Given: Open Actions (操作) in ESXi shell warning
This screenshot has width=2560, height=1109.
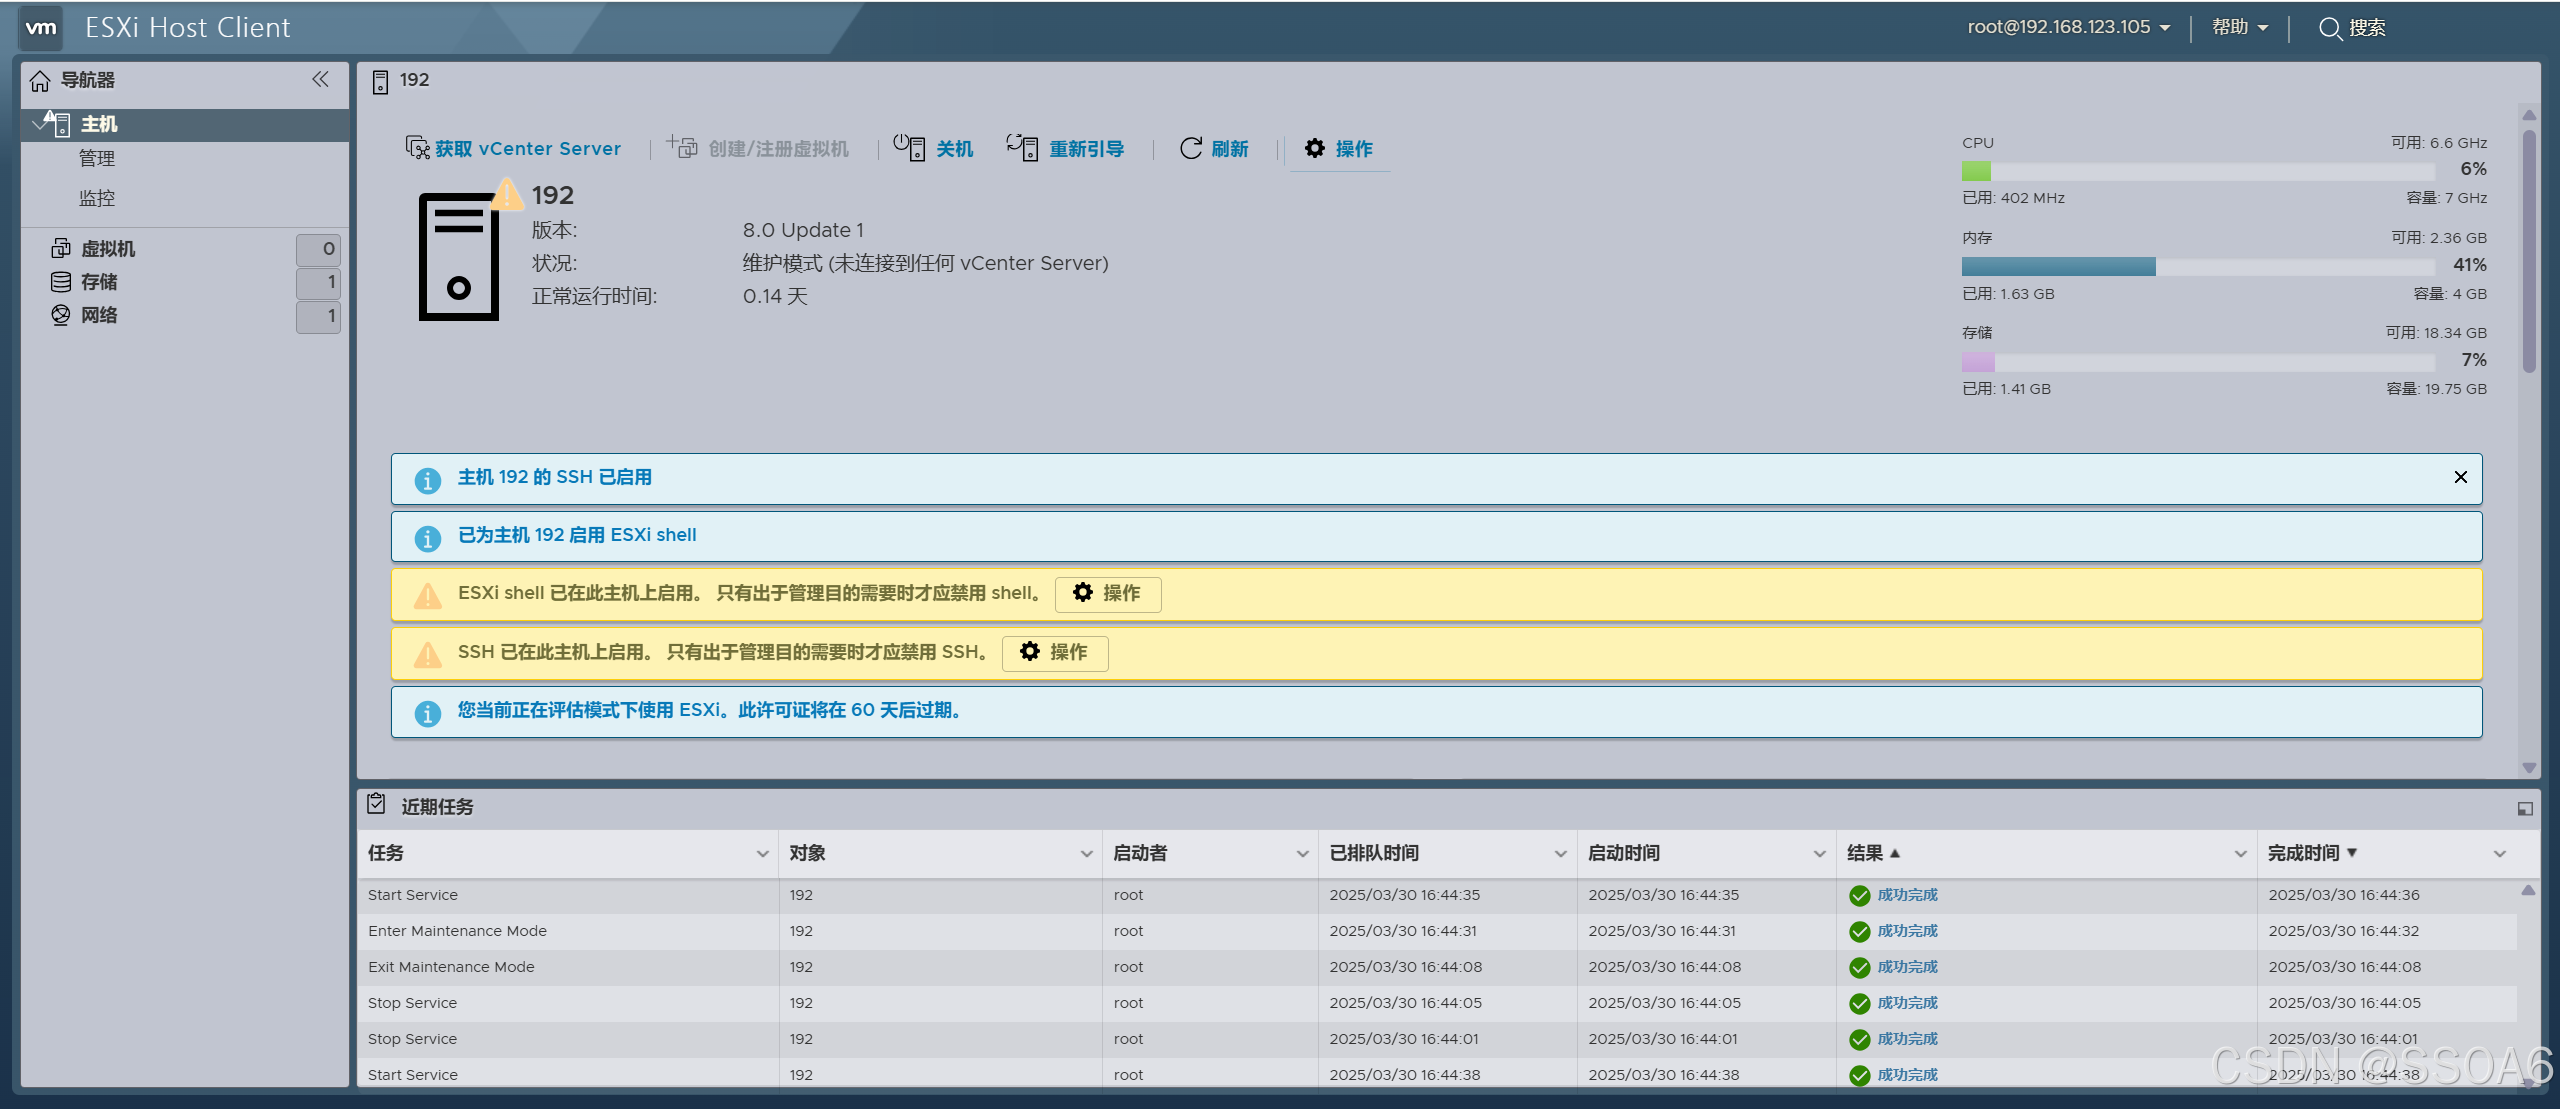Looking at the screenshot, I should (1107, 593).
